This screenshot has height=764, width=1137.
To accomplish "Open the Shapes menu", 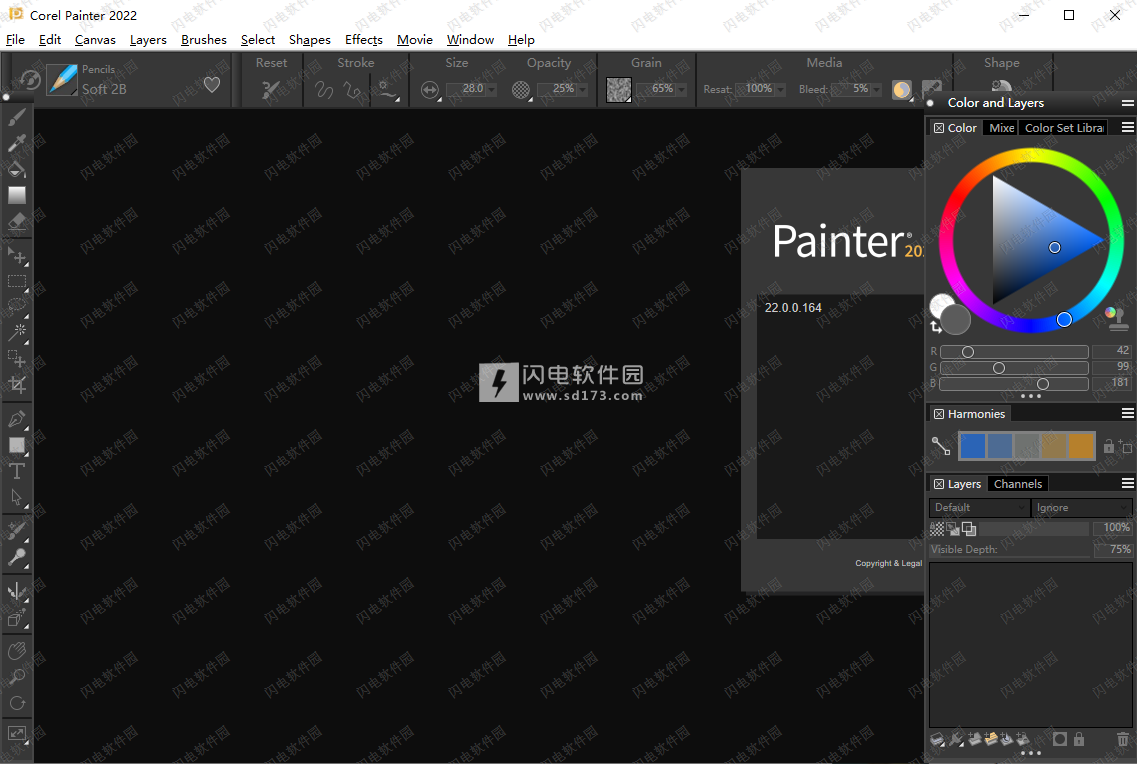I will [310, 40].
